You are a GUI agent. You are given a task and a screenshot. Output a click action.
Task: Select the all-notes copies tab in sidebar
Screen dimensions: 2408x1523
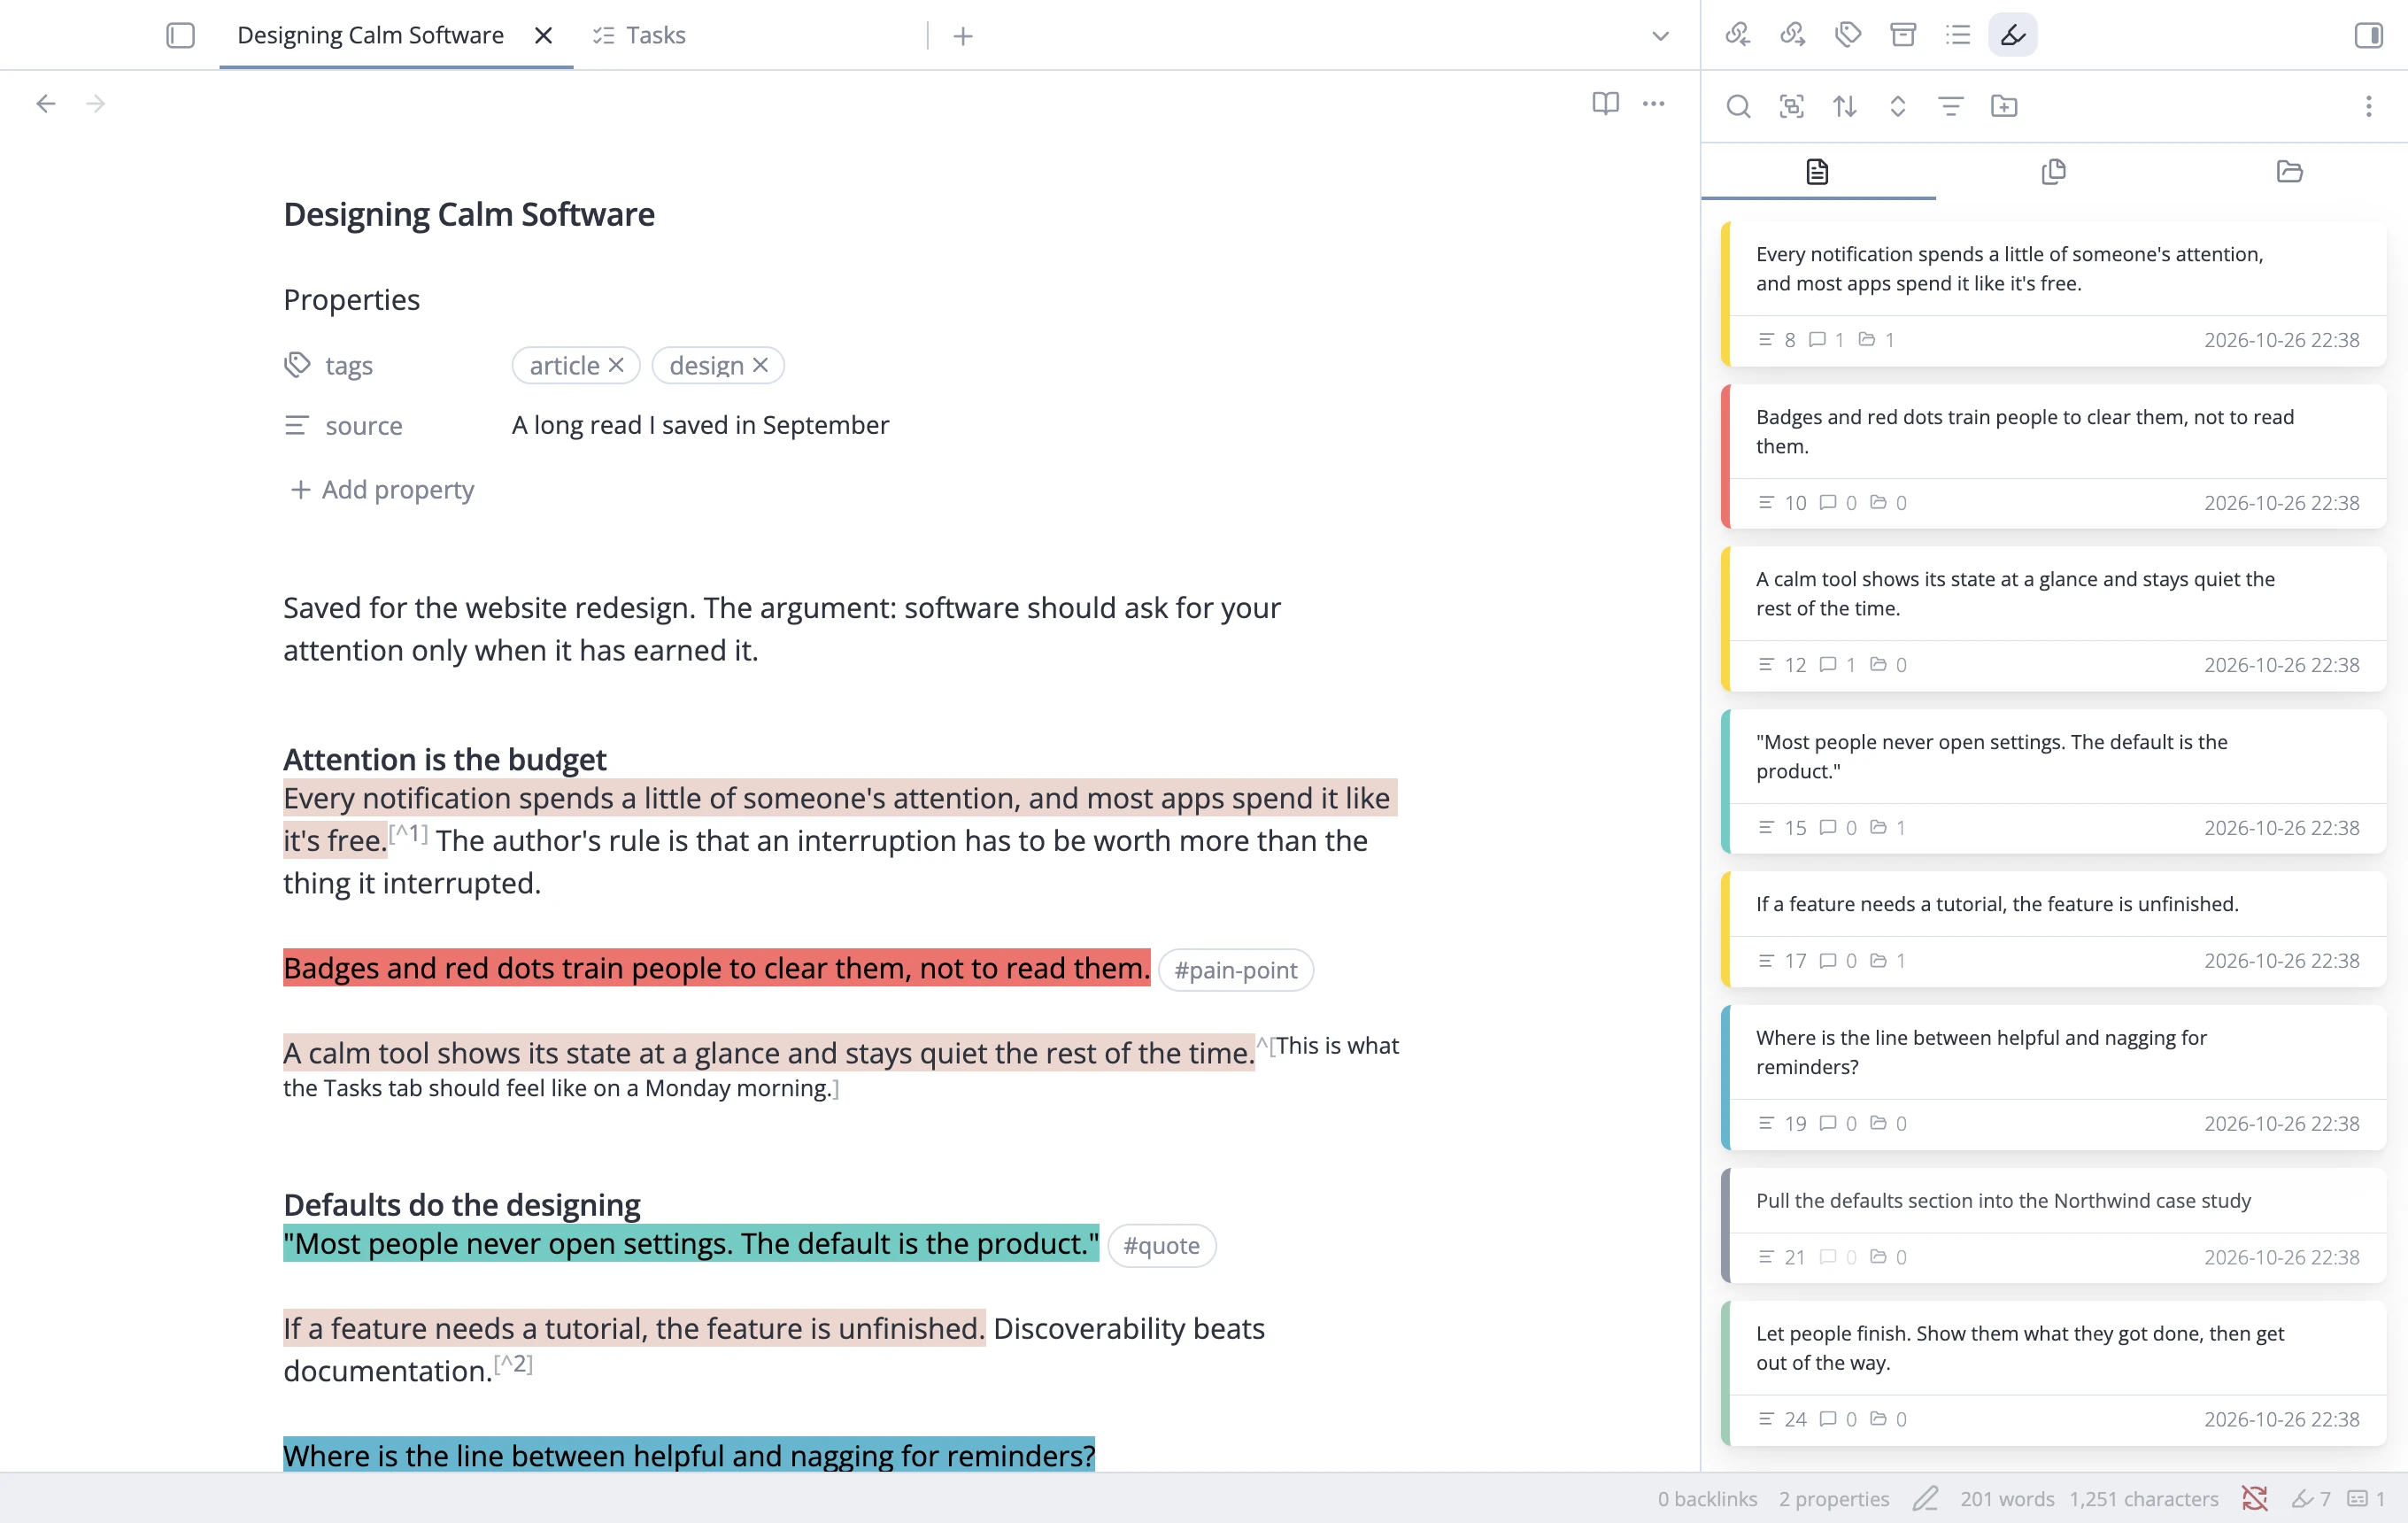point(2053,171)
